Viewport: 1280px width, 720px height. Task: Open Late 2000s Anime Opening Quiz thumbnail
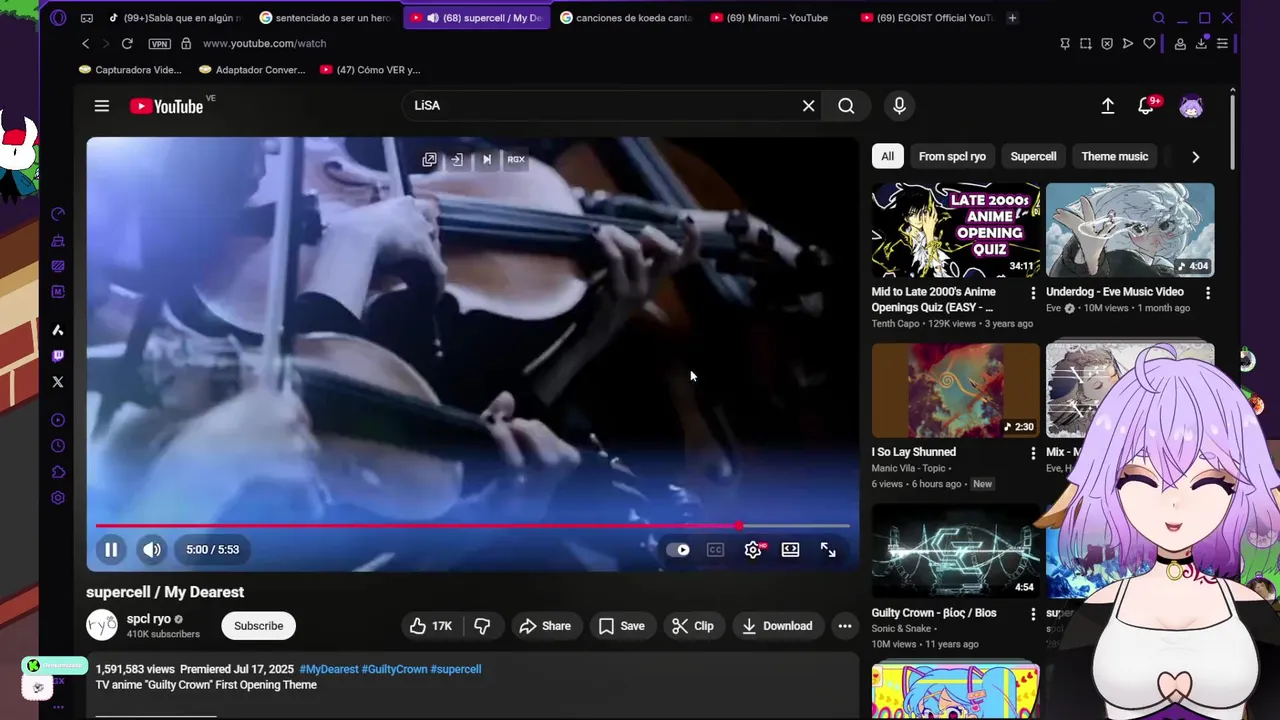[x=956, y=230]
